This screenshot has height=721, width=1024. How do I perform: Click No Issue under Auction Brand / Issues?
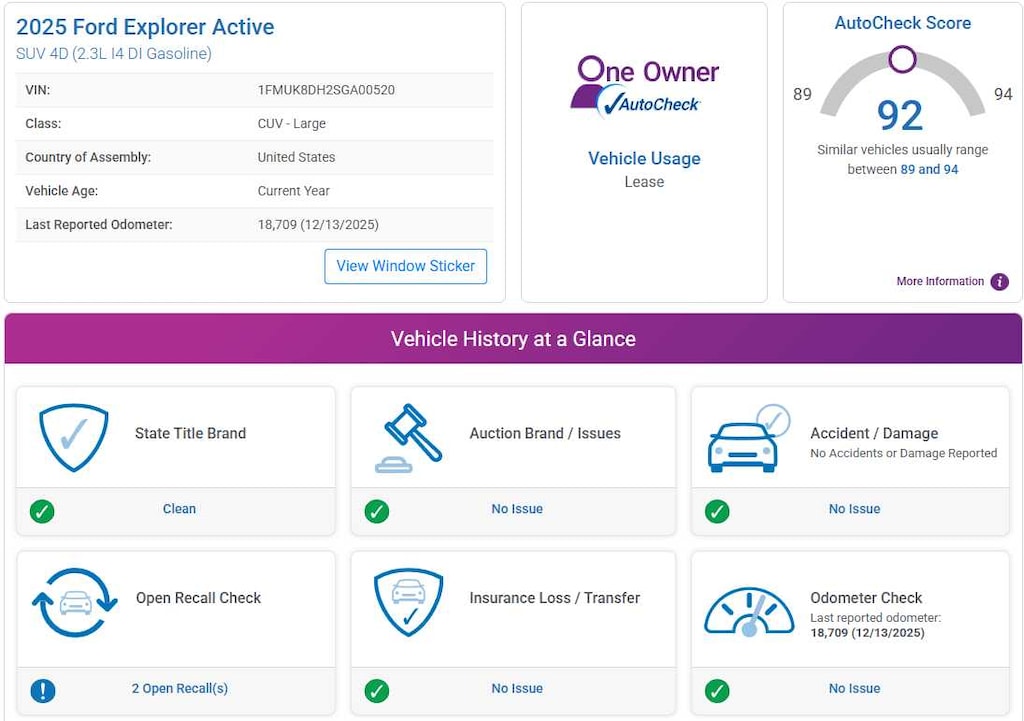[x=517, y=509]
